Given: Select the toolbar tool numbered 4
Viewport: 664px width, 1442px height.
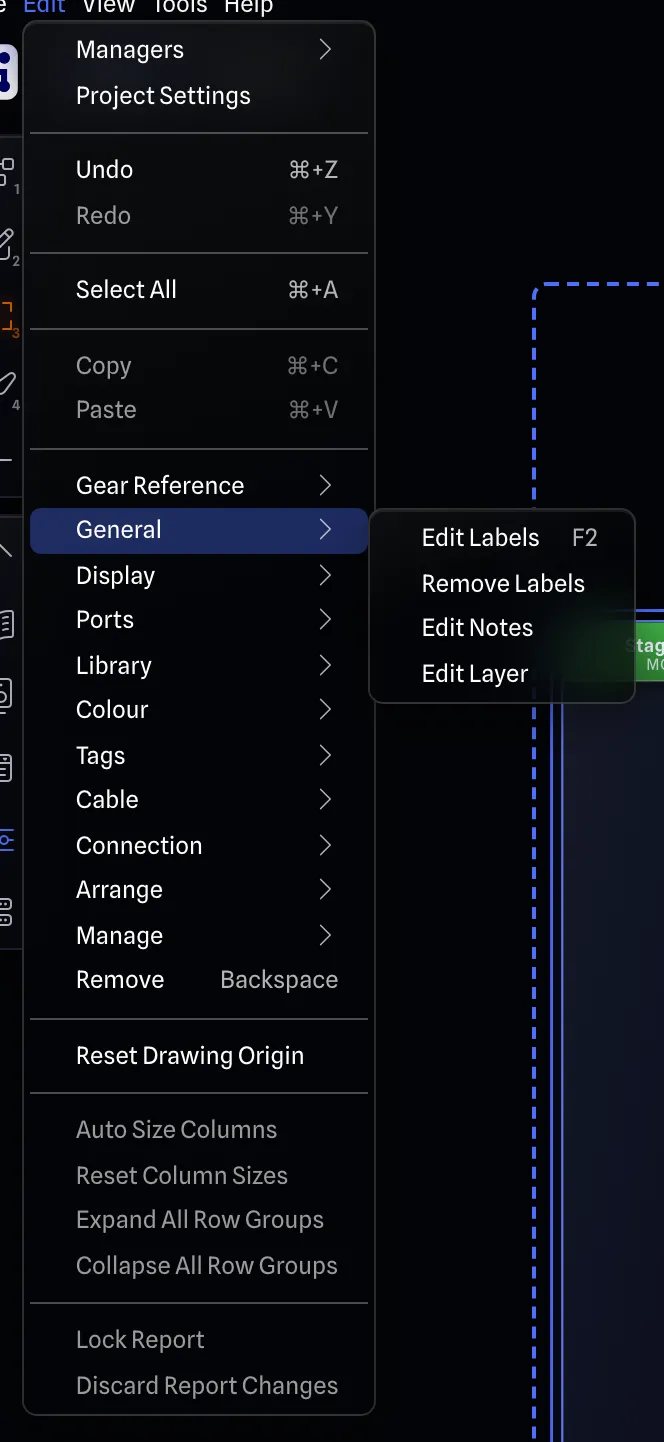Looking at the screenshot, I should point(8,388).
